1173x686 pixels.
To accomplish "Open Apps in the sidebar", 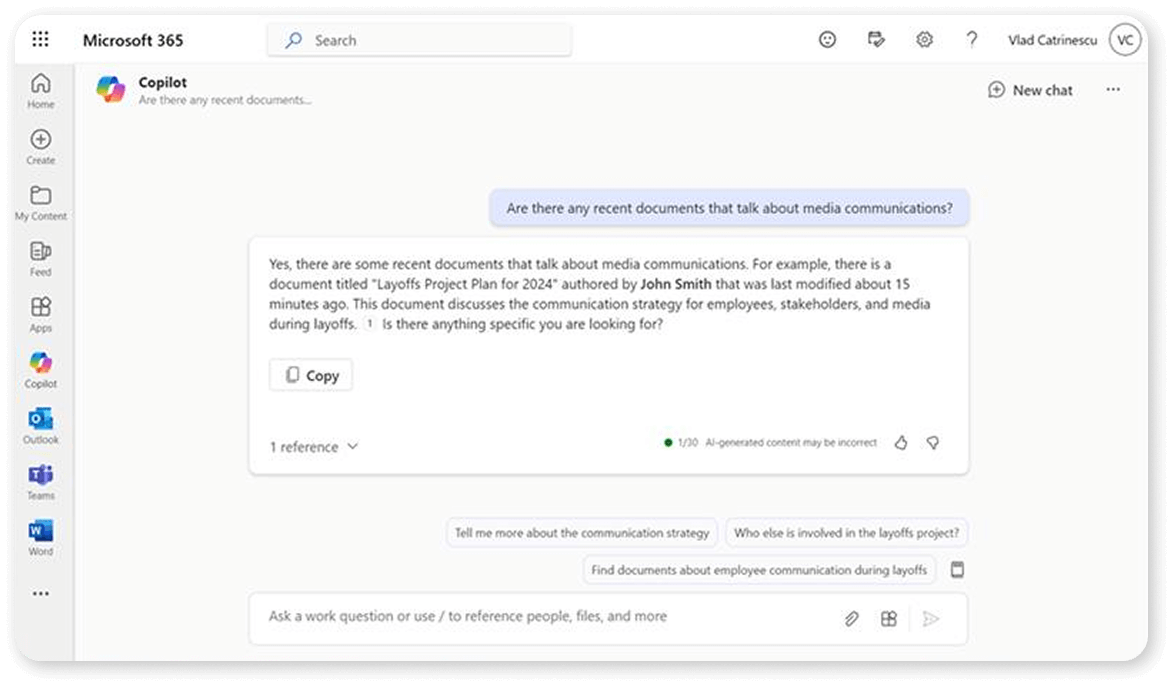I will tap(40, 315).
